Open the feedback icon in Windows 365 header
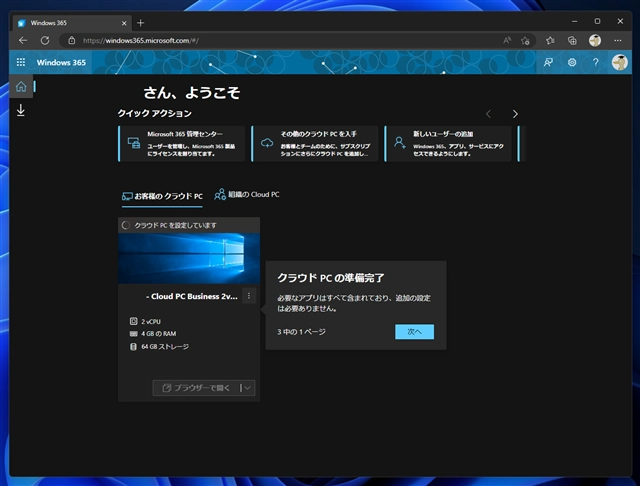This screenshot has width=640, height=486. pyautogui.click(x=548, y=62)
